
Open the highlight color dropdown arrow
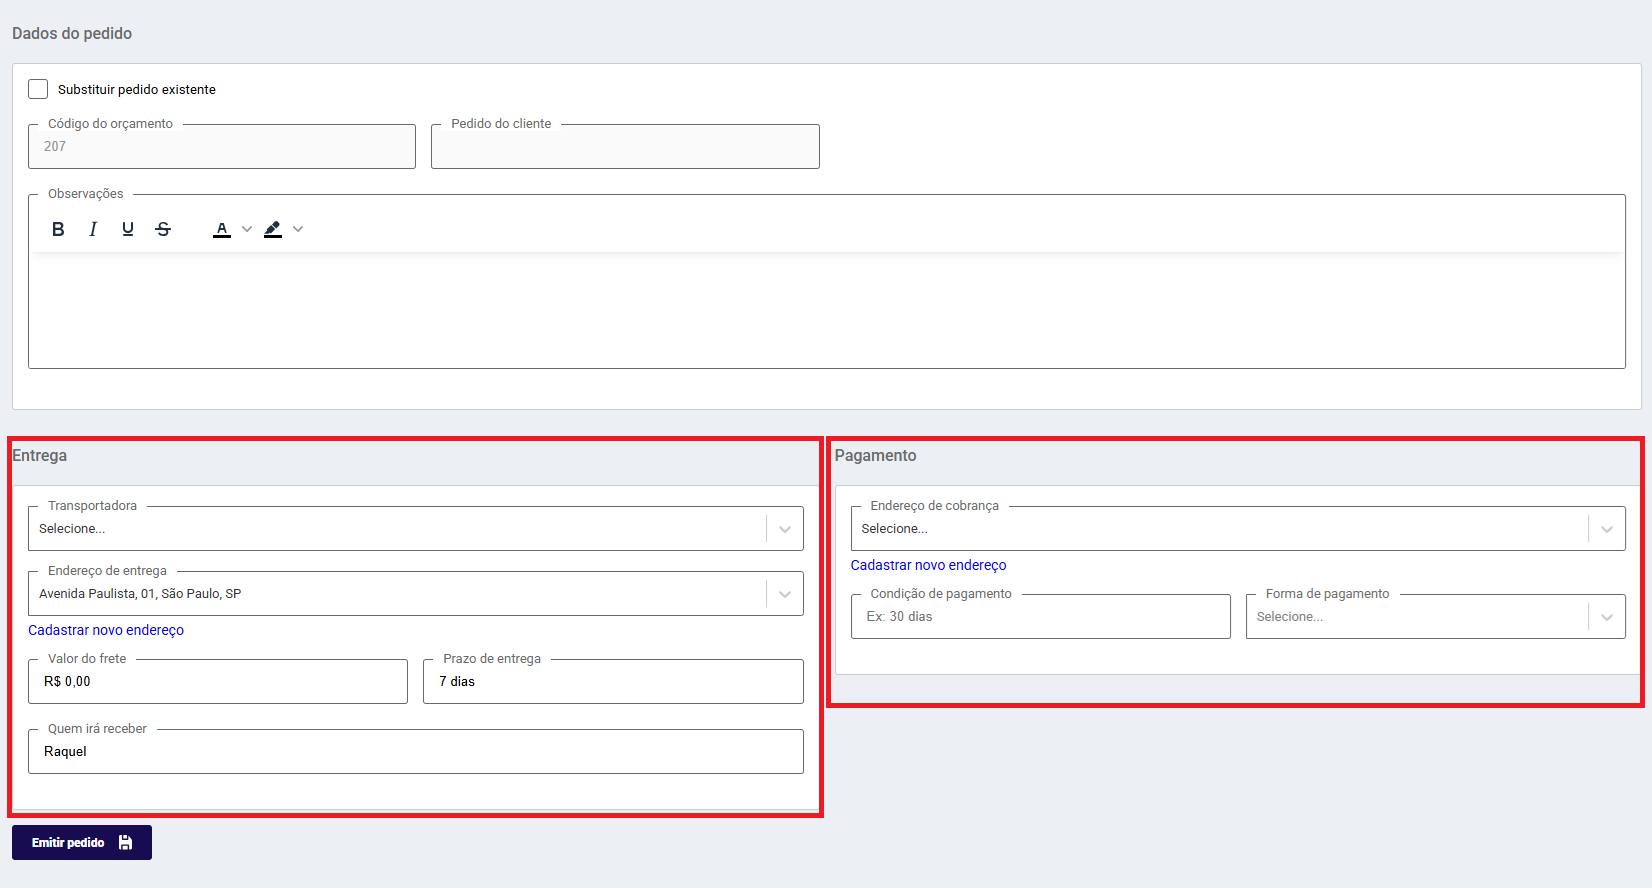[298, 229]
